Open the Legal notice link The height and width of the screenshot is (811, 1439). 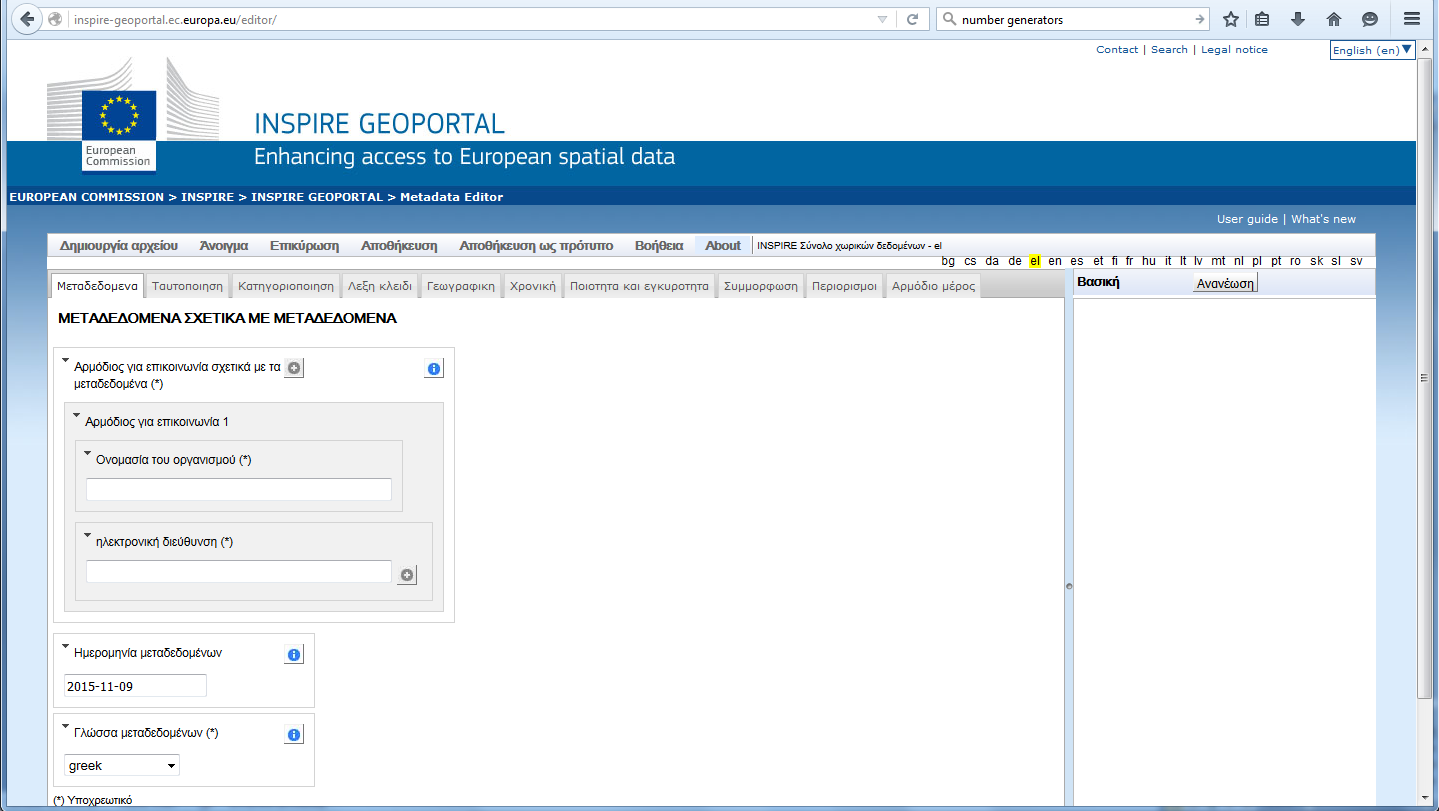click(1234, 49)
